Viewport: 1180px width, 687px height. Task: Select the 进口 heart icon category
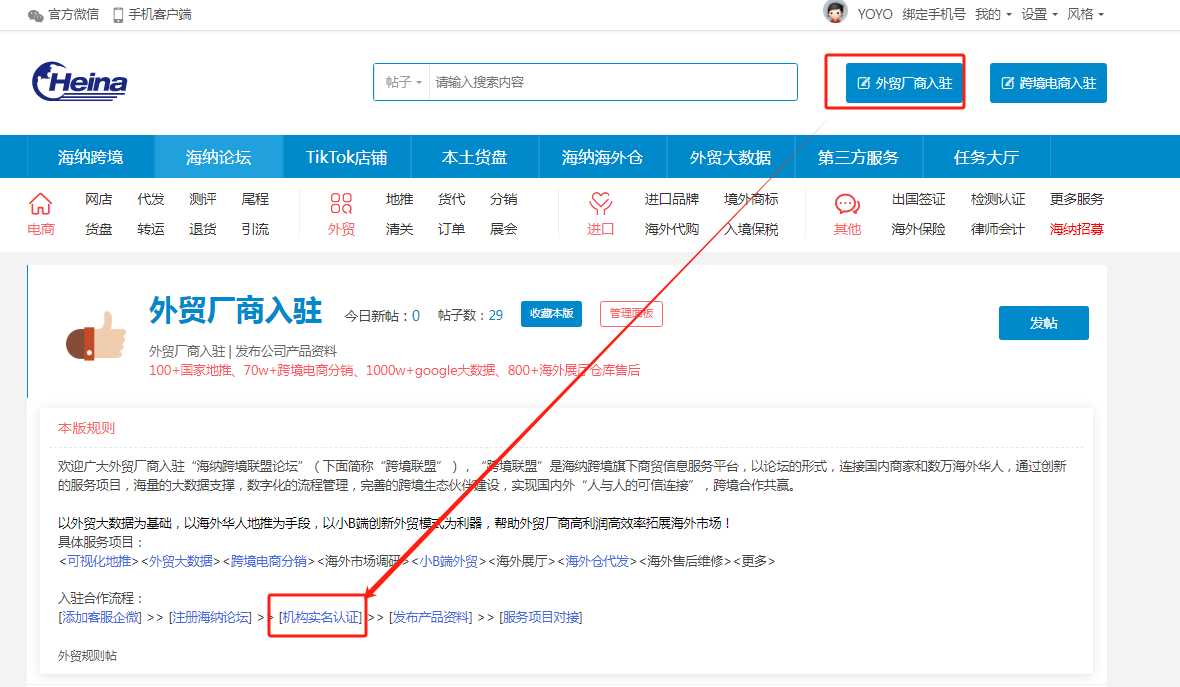(600, 205)
